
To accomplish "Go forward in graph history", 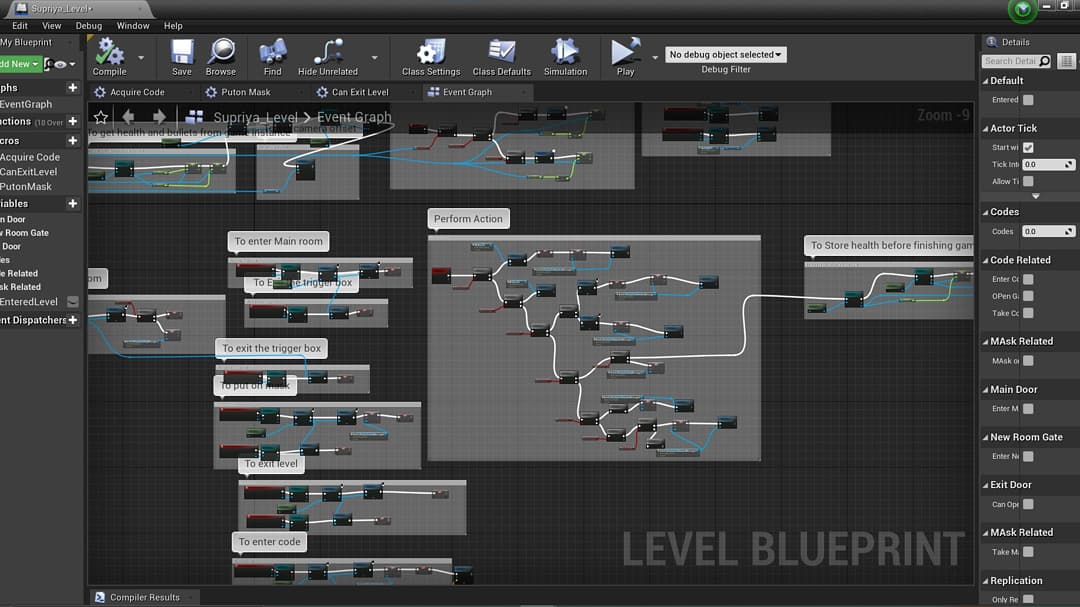I will pos(159,117).
